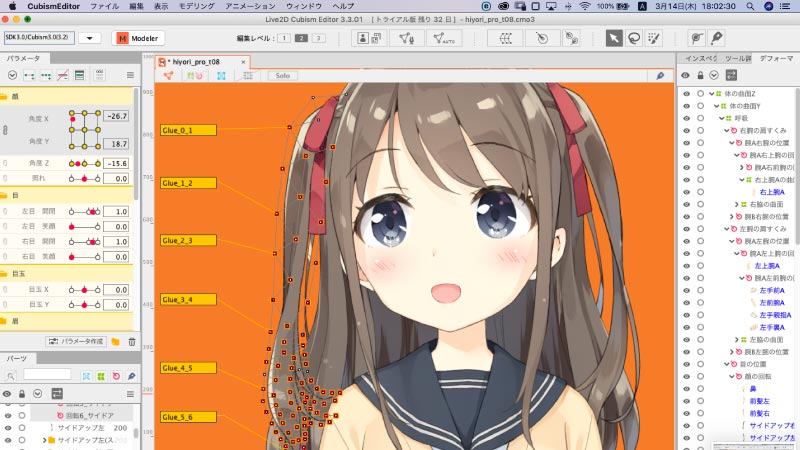The image size is (800, 450).
Task: Collapse the 体の曲面Z tree node
Action: 711,94
